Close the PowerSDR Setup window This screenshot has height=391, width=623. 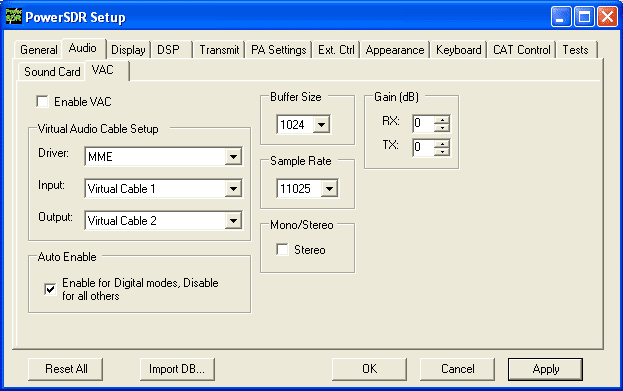click(607, 17)
